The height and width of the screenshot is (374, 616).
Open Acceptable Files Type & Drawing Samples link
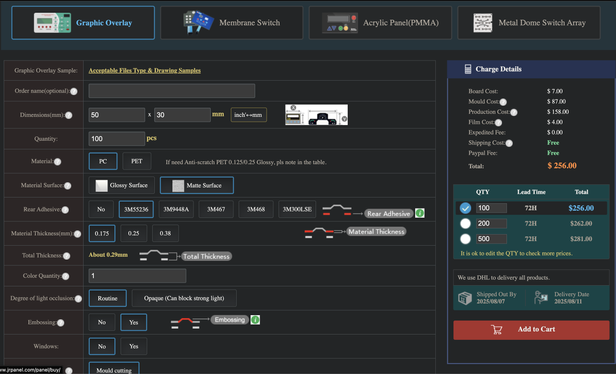[145, 71]
